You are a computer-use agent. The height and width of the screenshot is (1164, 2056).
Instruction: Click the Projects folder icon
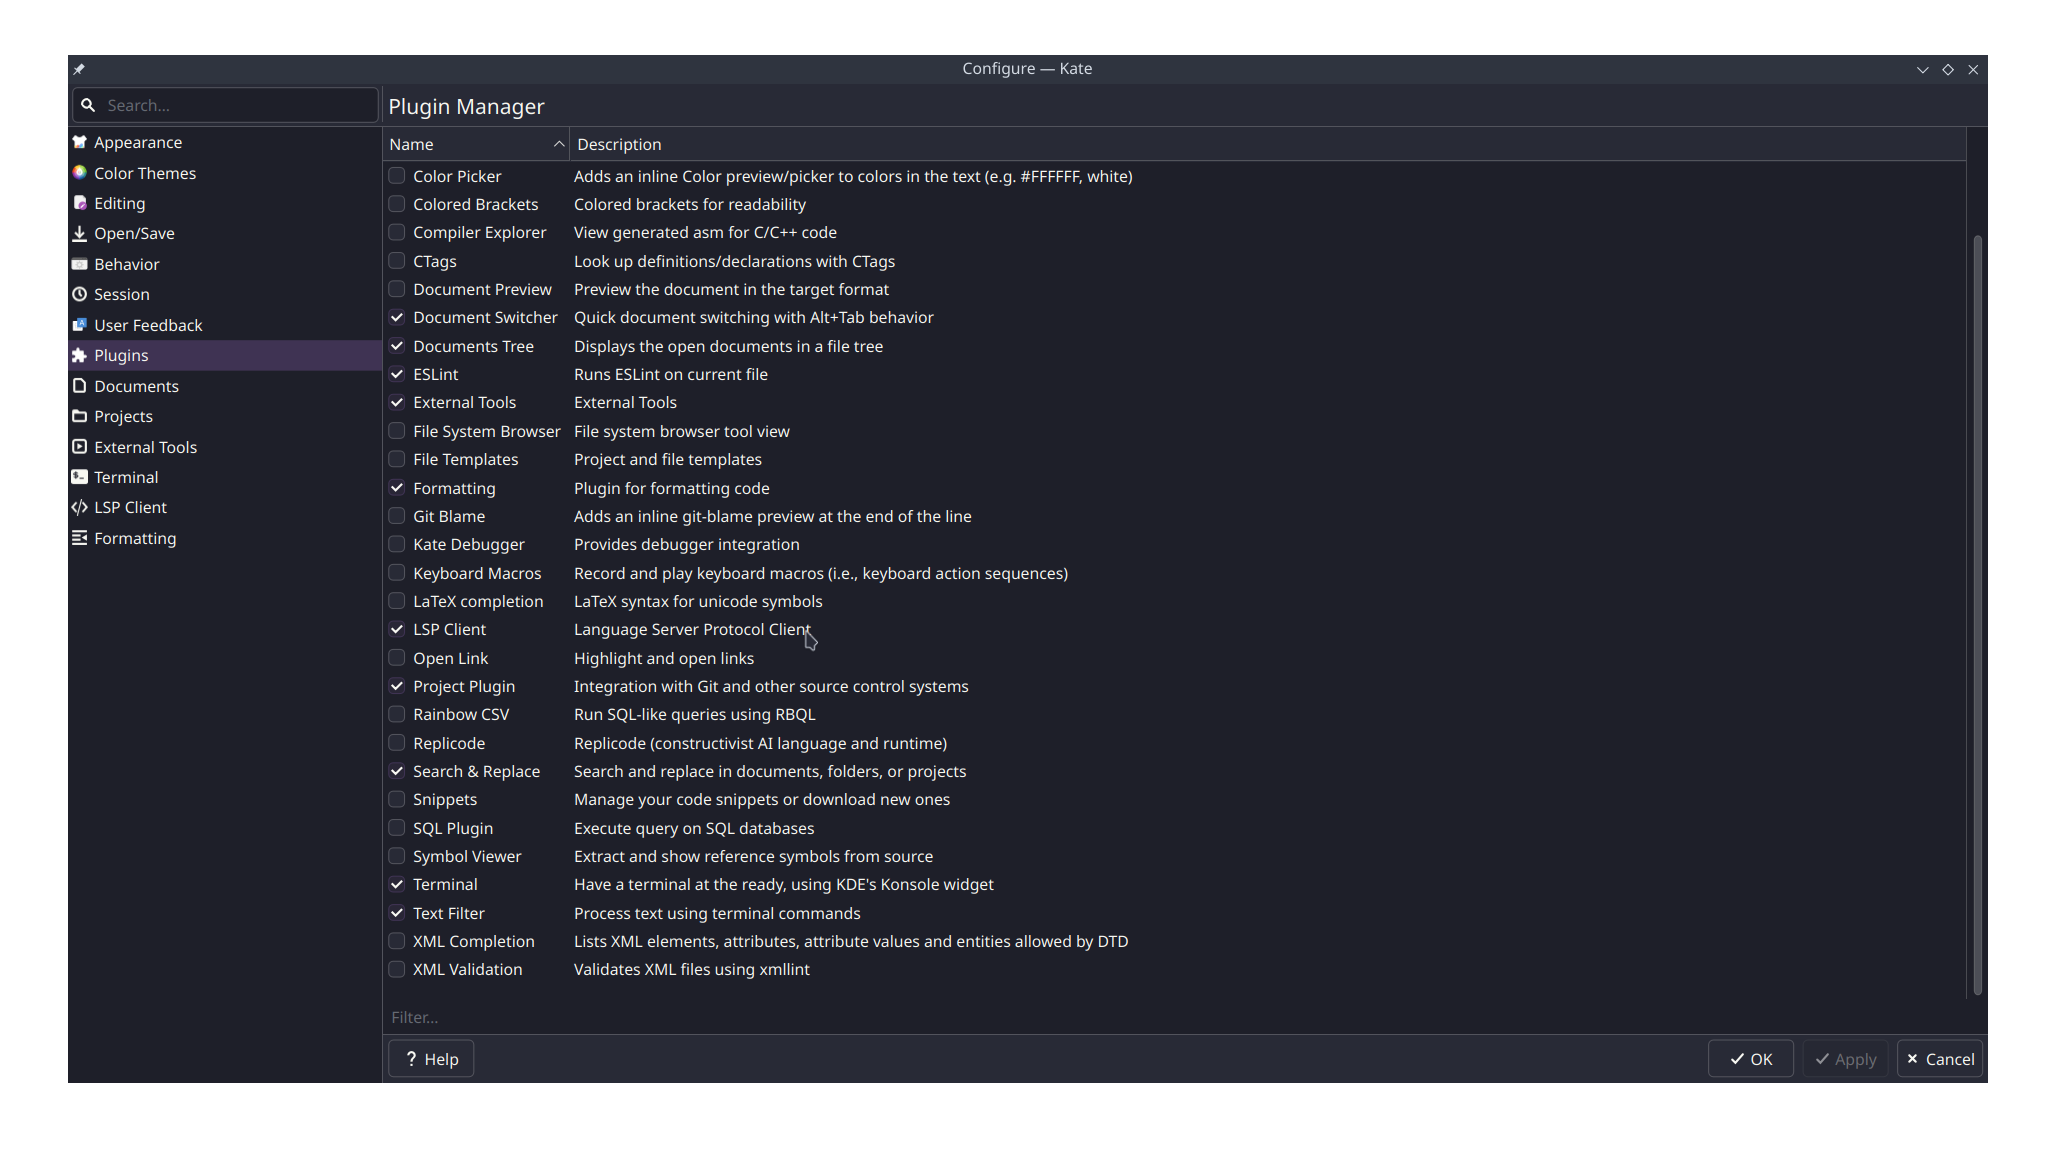[80, 416]
